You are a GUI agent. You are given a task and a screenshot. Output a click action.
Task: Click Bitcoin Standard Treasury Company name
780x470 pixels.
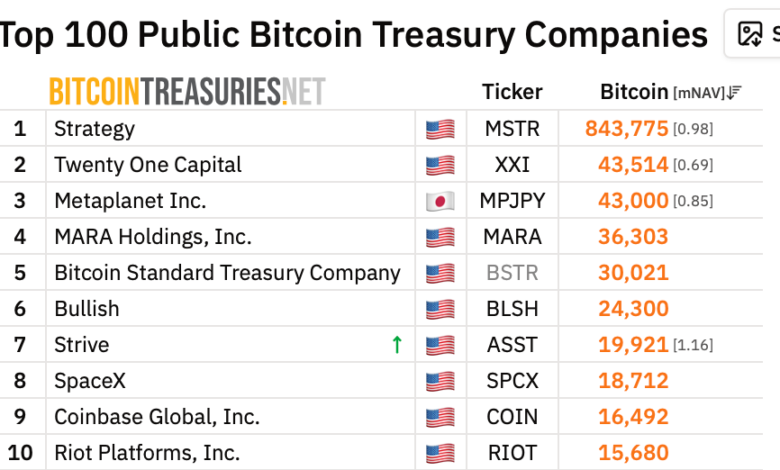227,273
